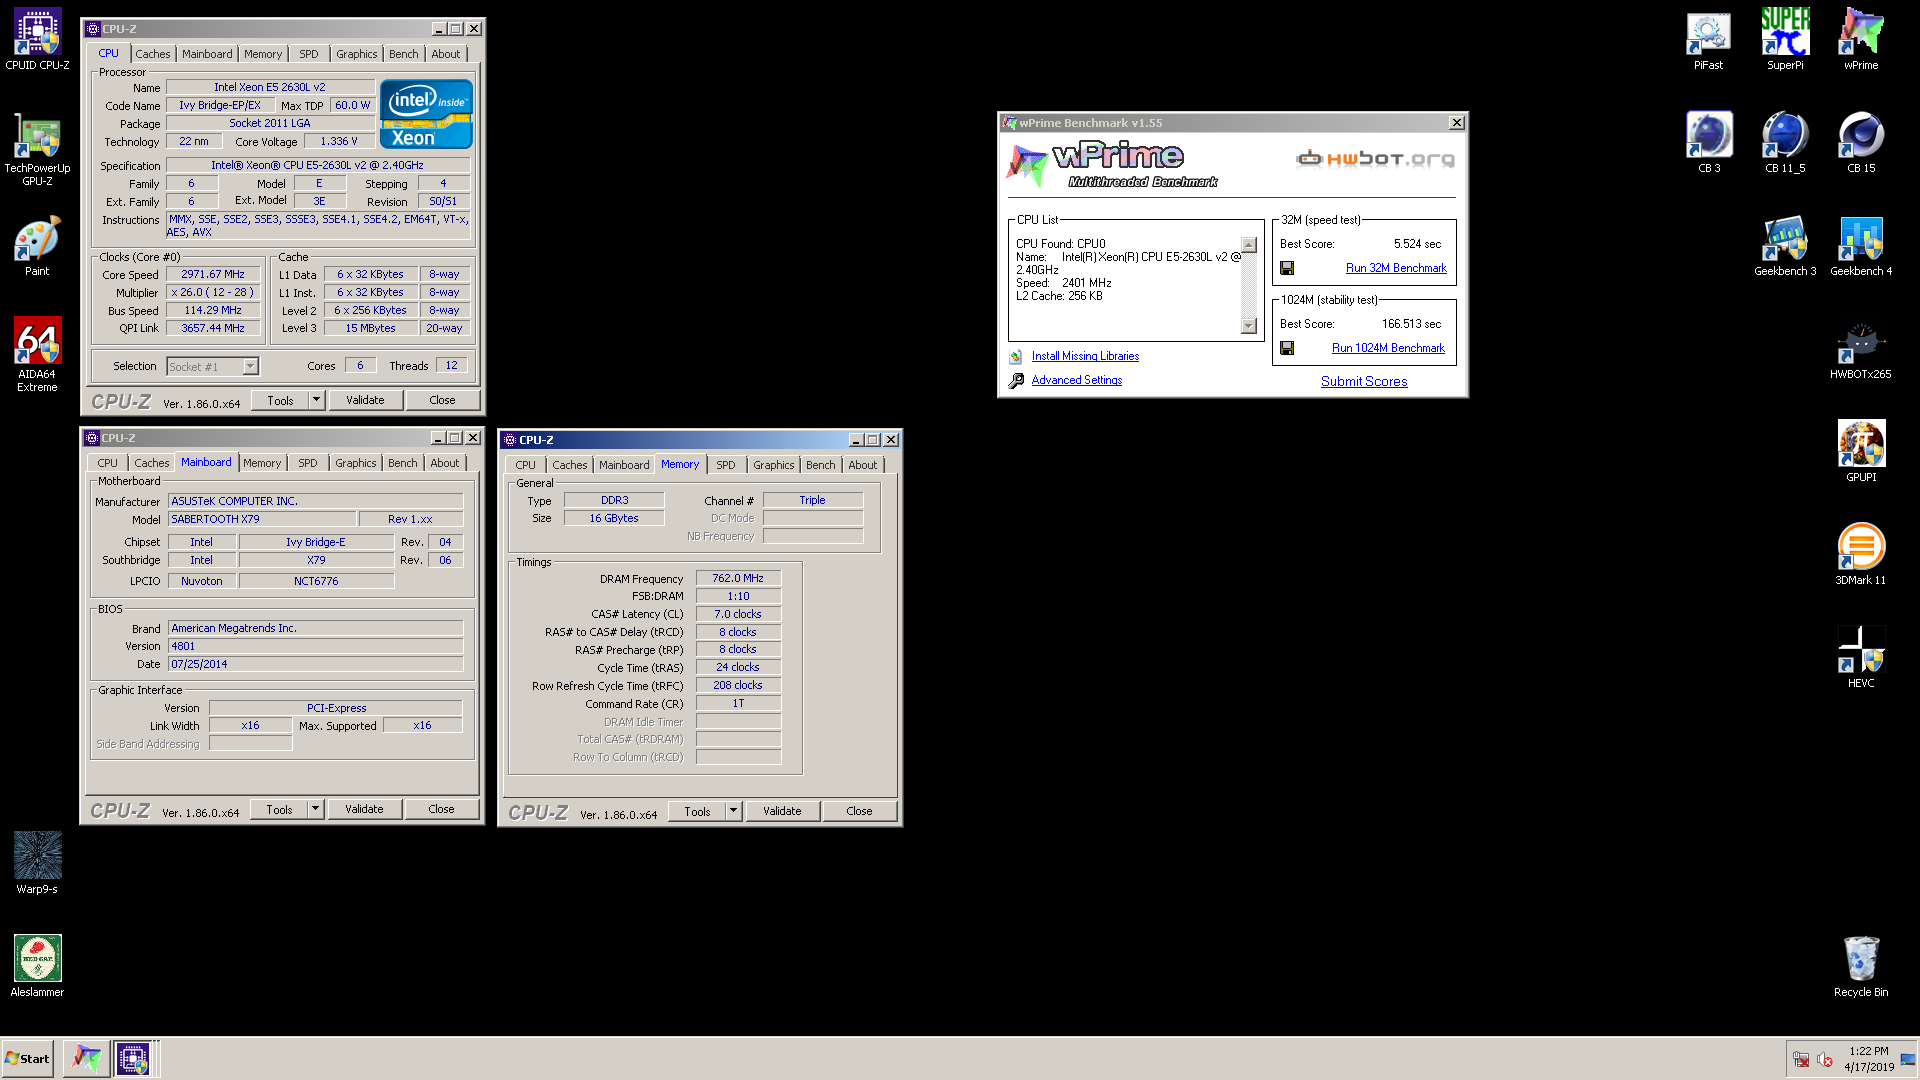This screenshot has width=1920, height=1080.
Task: Click the volume tray icon
Action: pos(1824,1059)
